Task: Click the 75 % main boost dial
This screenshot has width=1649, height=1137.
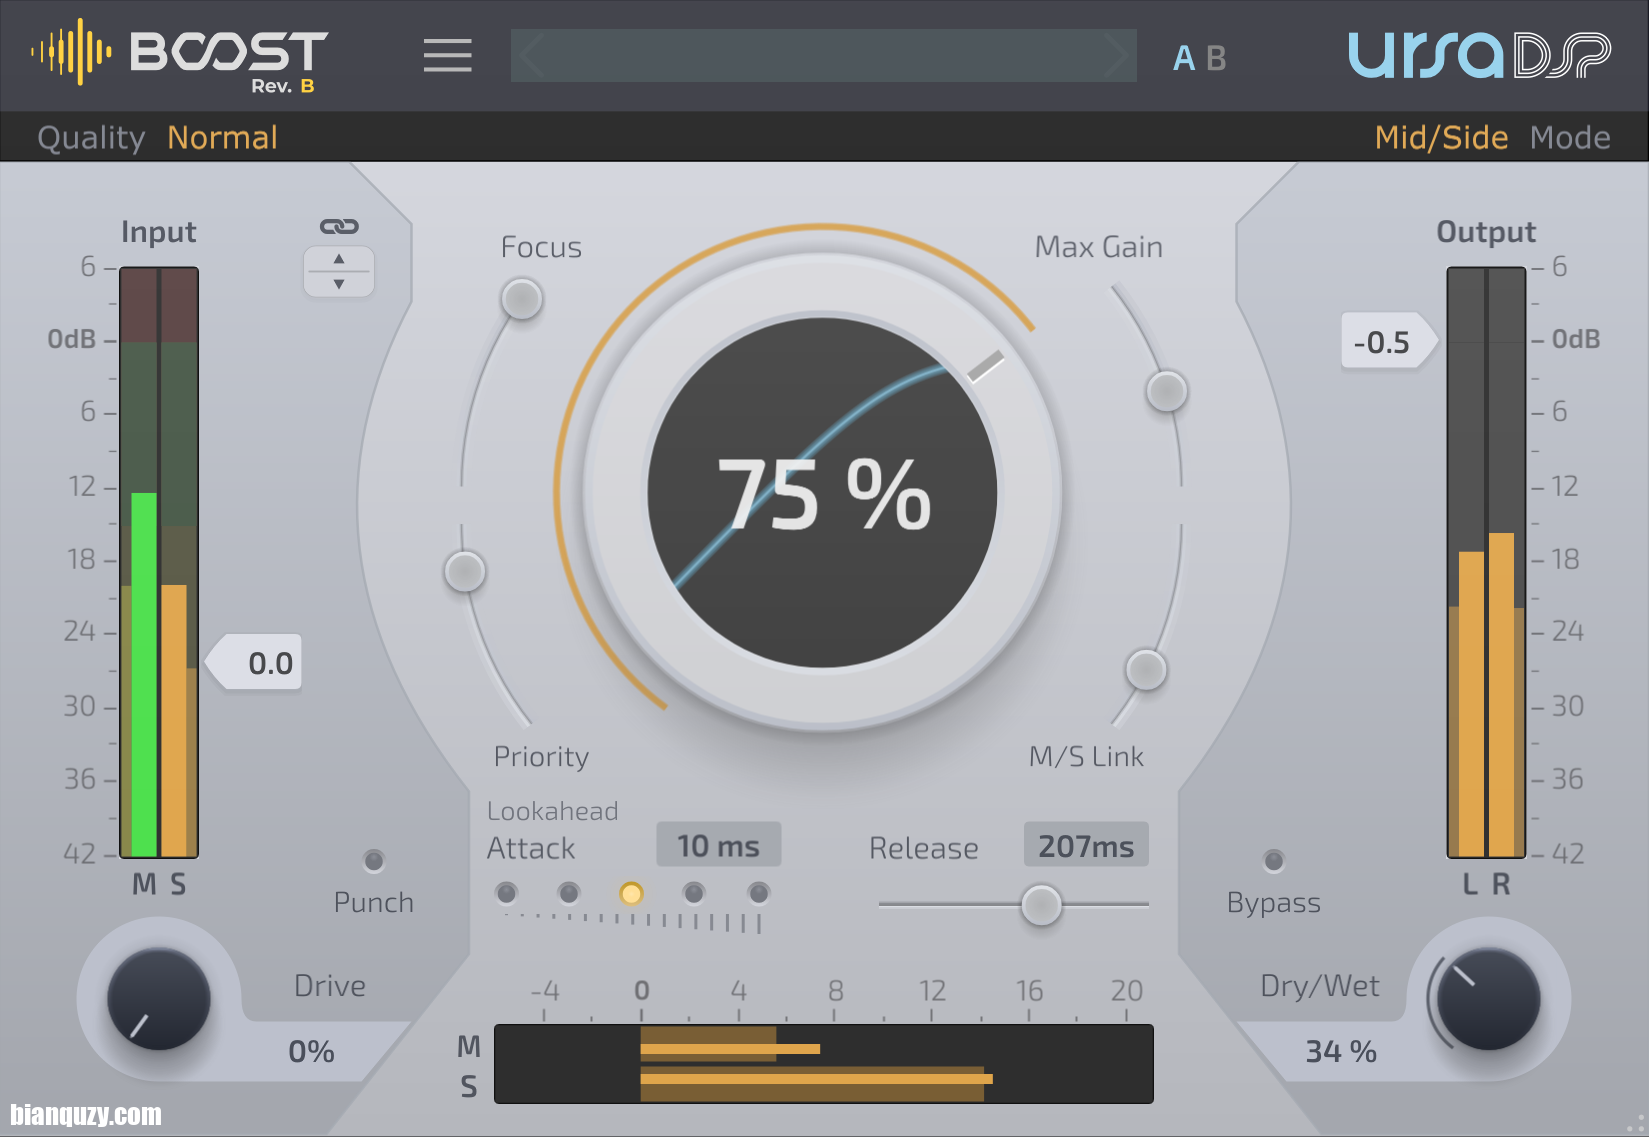Action: click(822, 492)
